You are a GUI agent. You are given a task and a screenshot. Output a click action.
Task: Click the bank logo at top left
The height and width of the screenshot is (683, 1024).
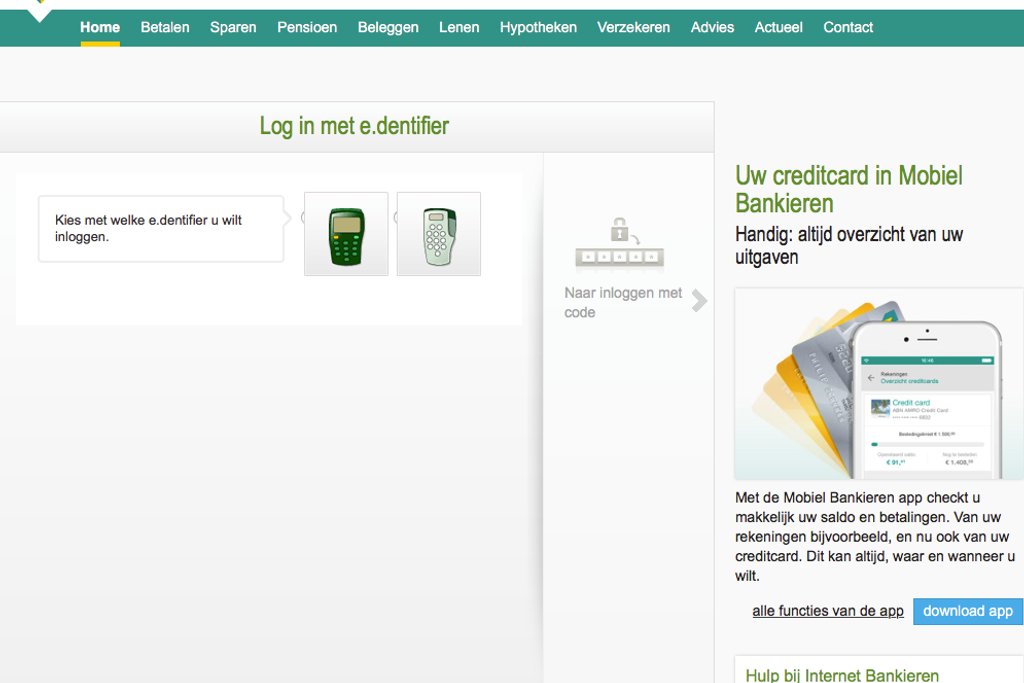(40, 5)
